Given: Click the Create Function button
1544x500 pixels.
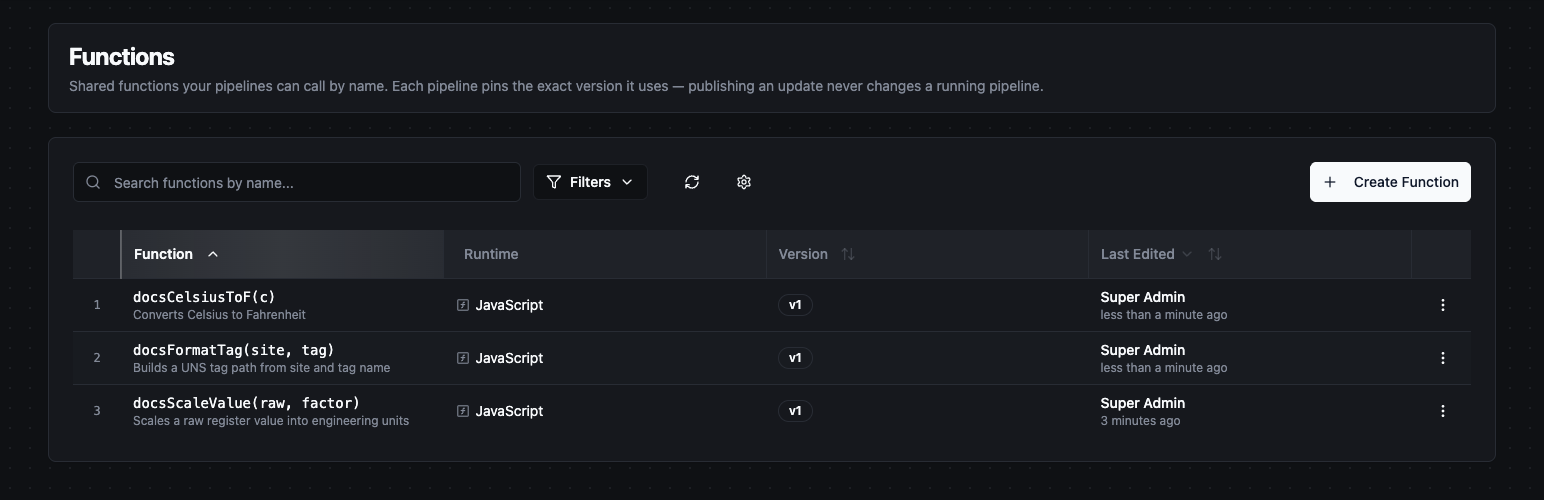Looking at the screenshot, I should [x=1390, y=182].
